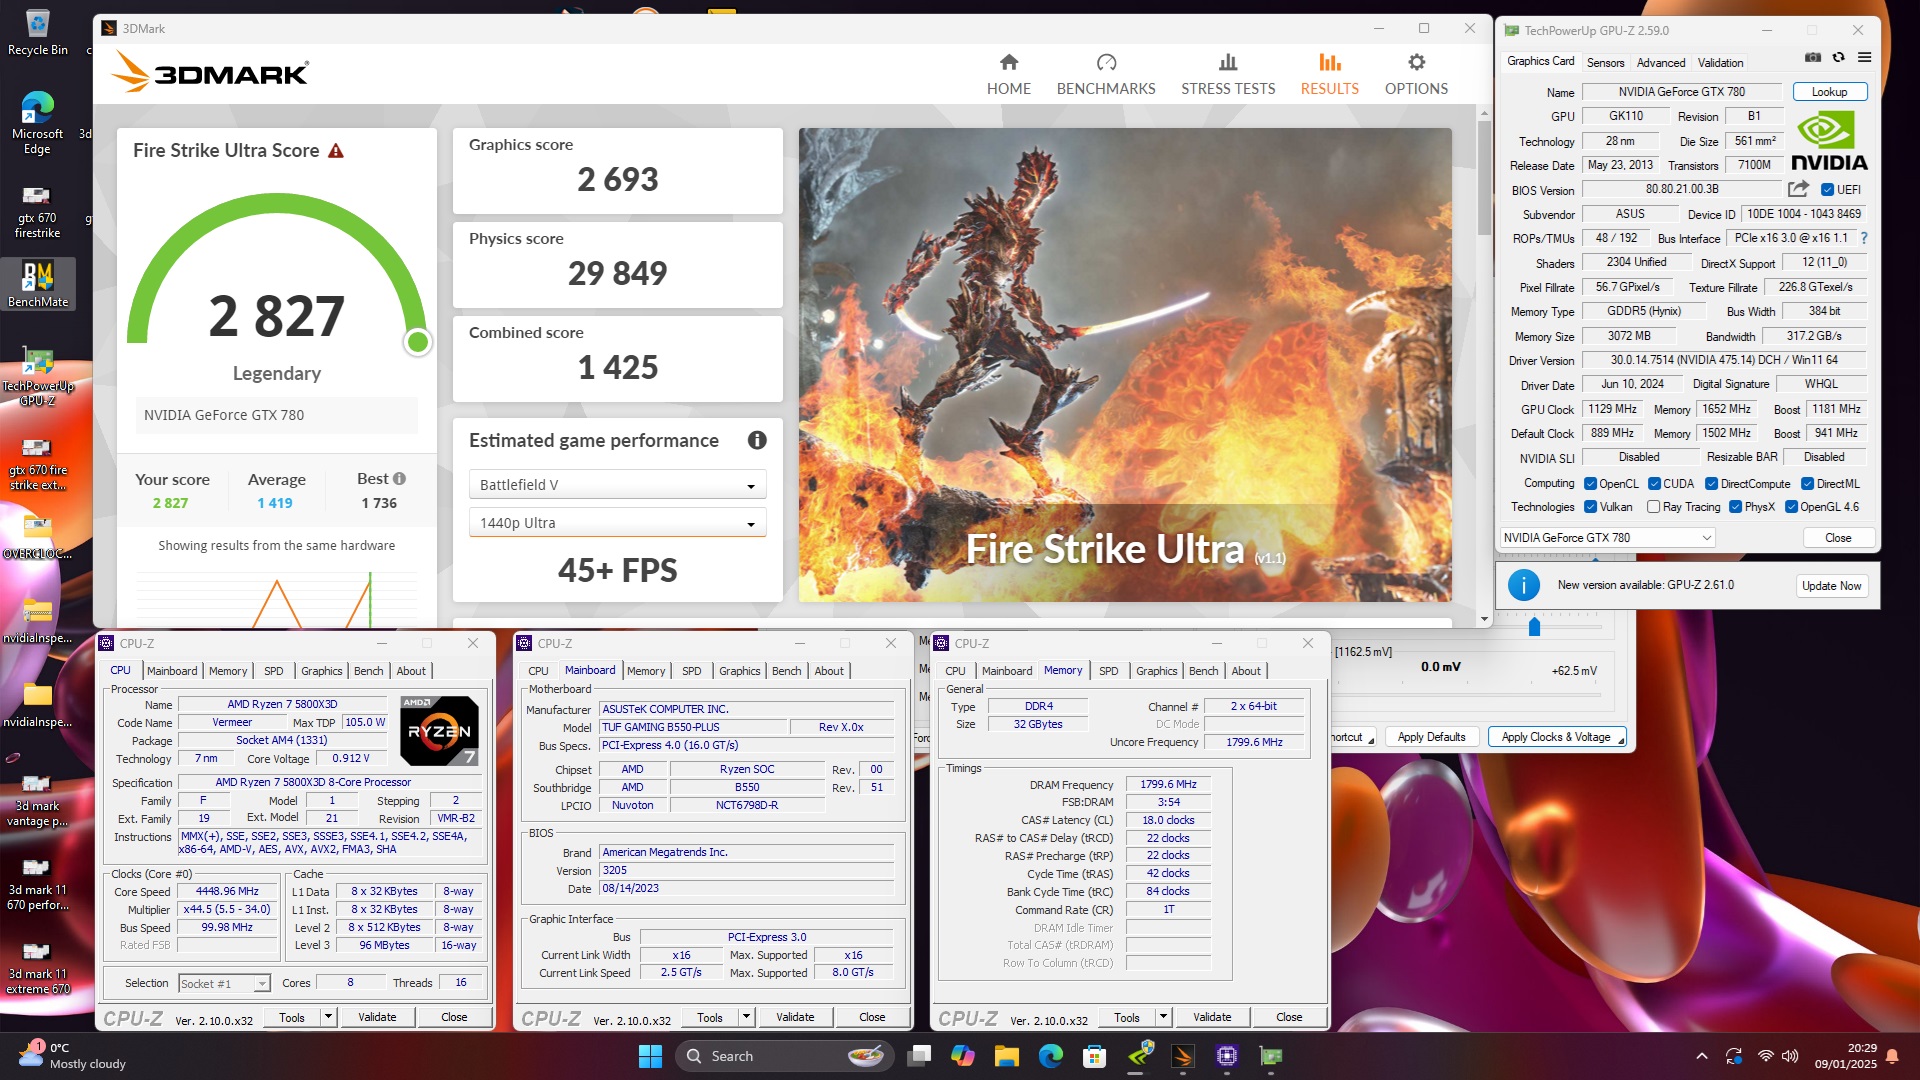1920x1080 pixels.
Task: Open the Socket #1 selection dropdown in CPU-Z
Action: click(x=224, y=984)
